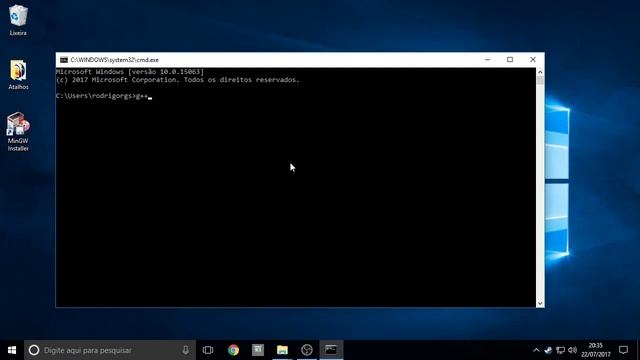
Task: Show hidden system tray icons
Action: 536,350
